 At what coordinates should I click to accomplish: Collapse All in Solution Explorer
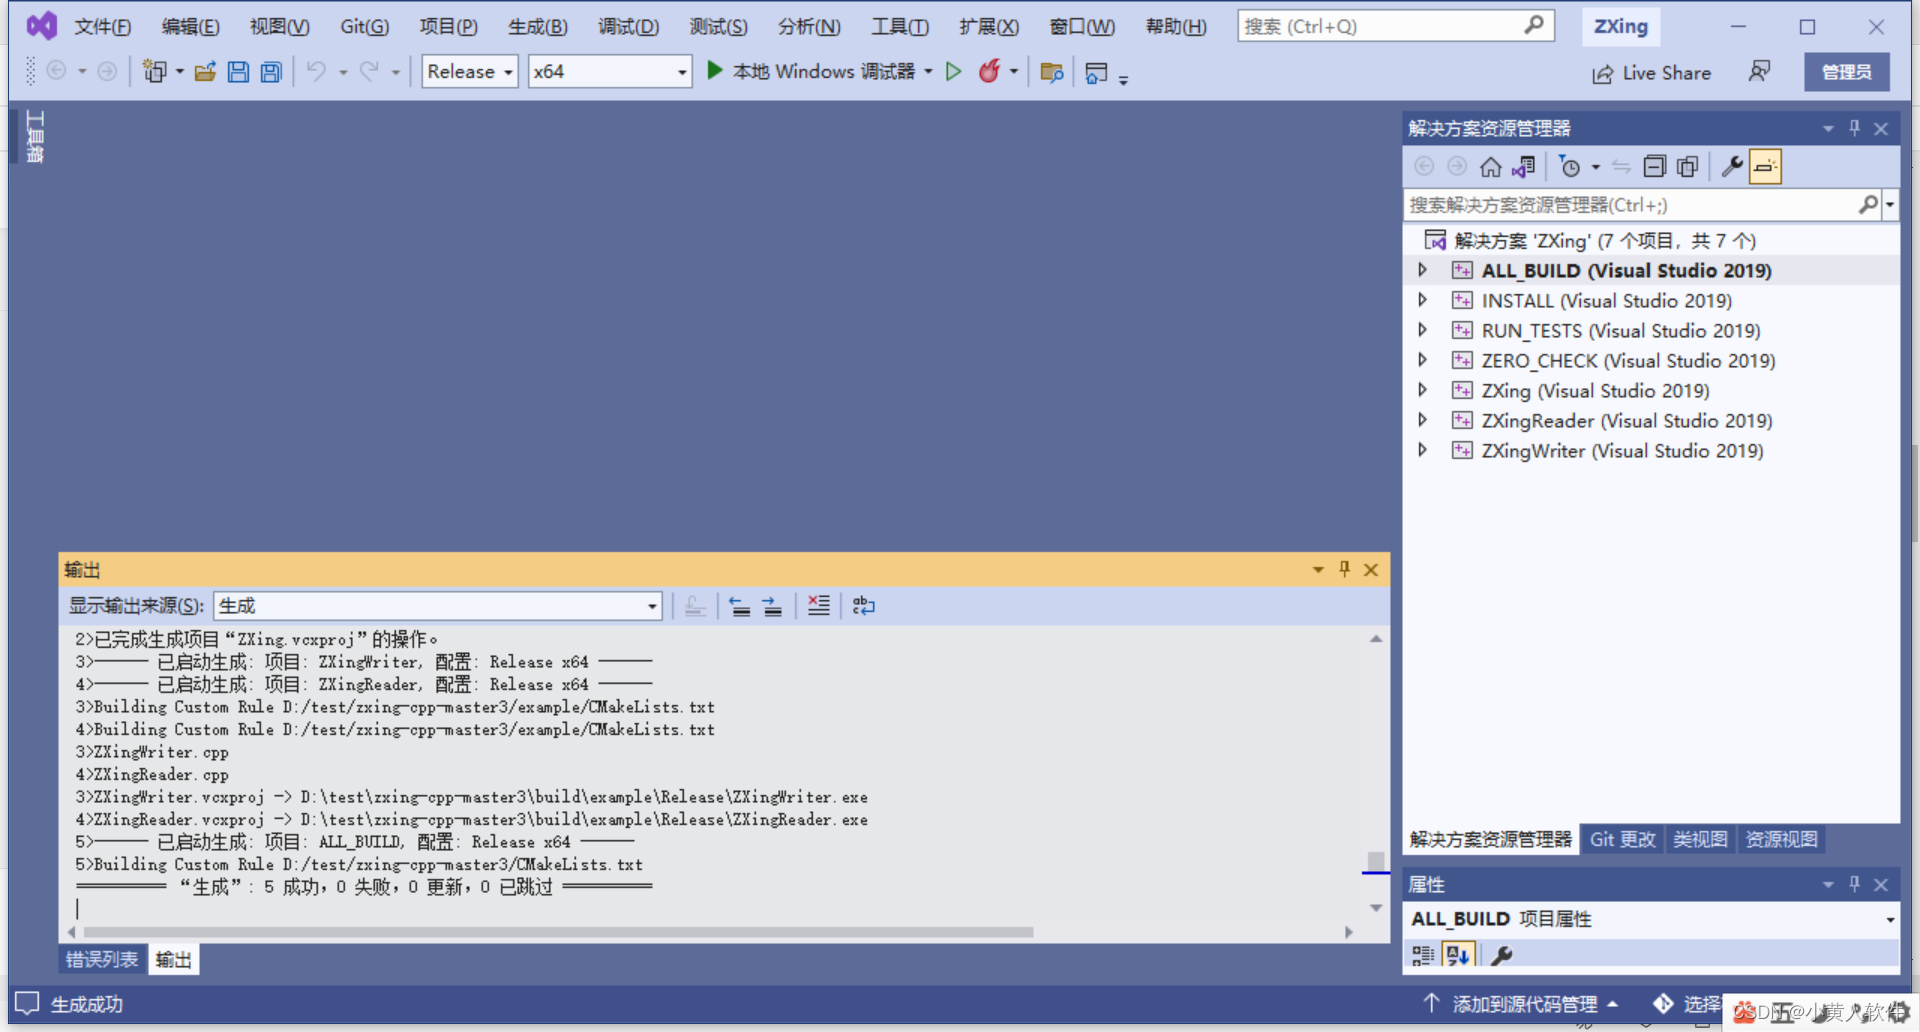pos(1655,167)
